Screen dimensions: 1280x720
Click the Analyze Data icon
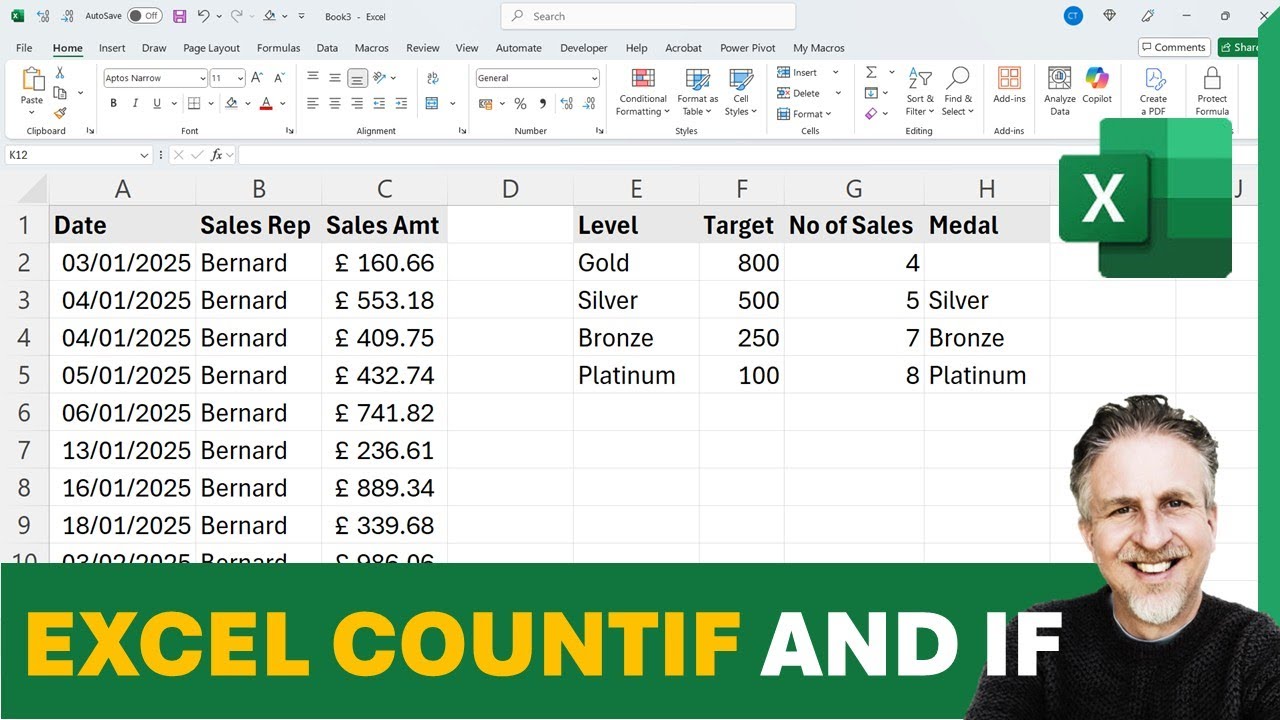(1059, 91)
